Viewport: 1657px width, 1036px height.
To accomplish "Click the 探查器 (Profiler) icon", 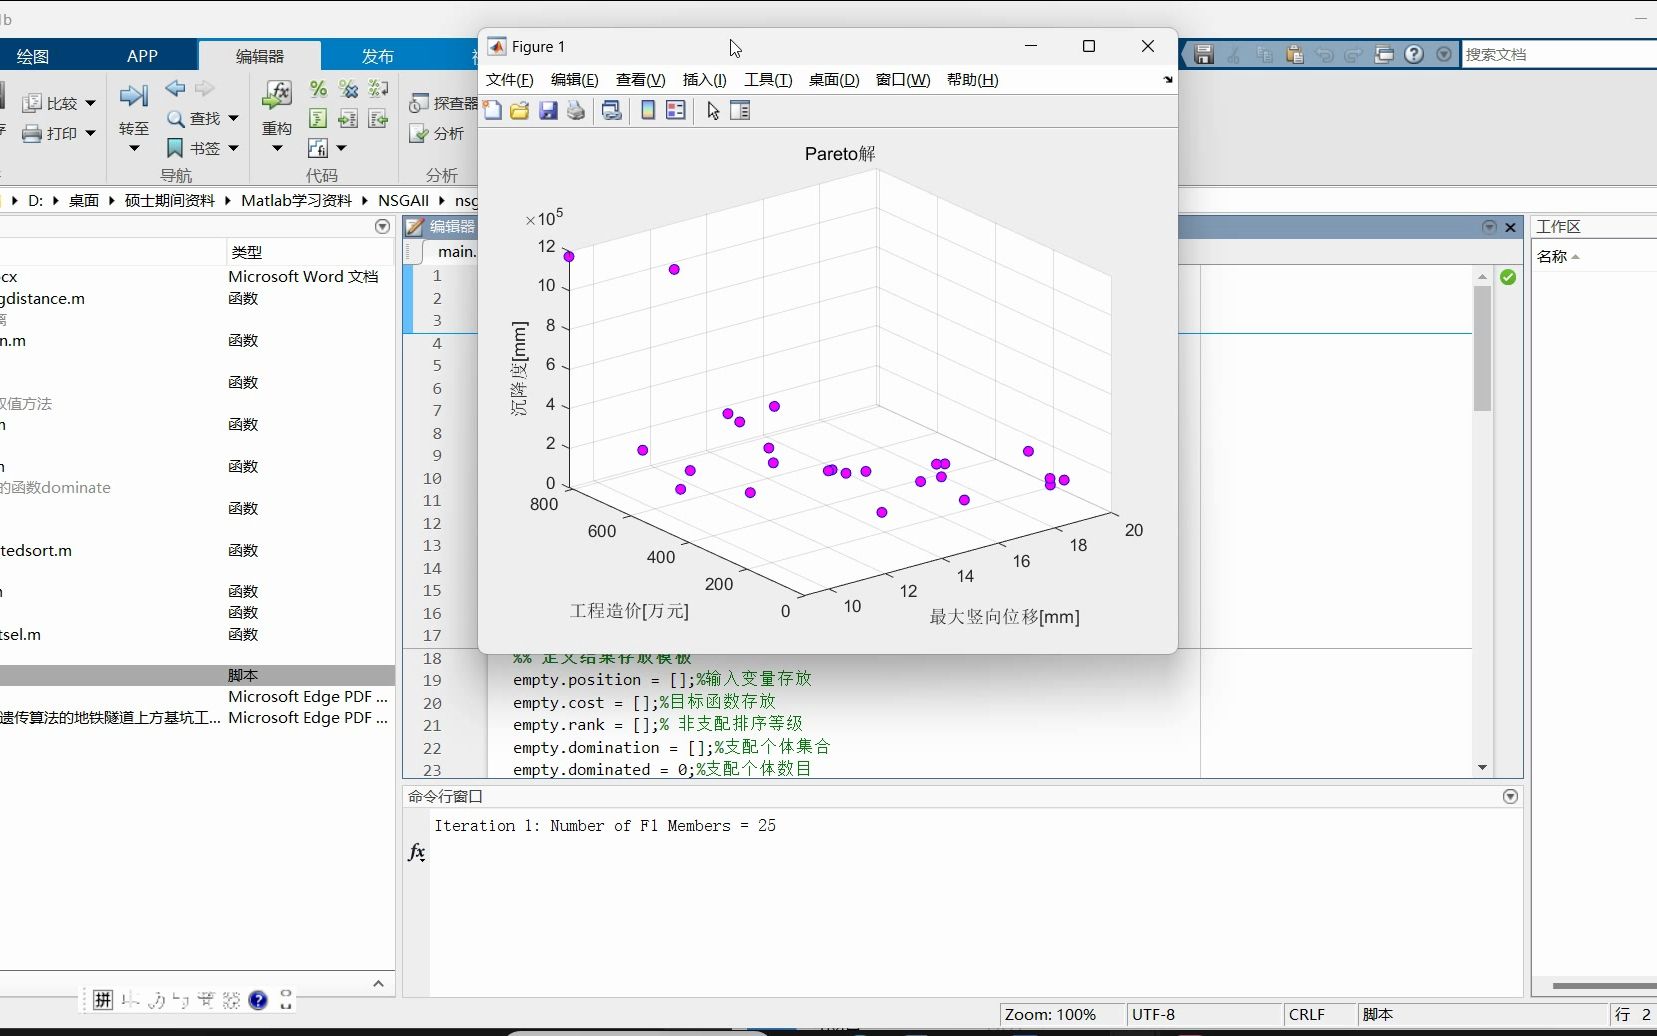I will 419,103.
